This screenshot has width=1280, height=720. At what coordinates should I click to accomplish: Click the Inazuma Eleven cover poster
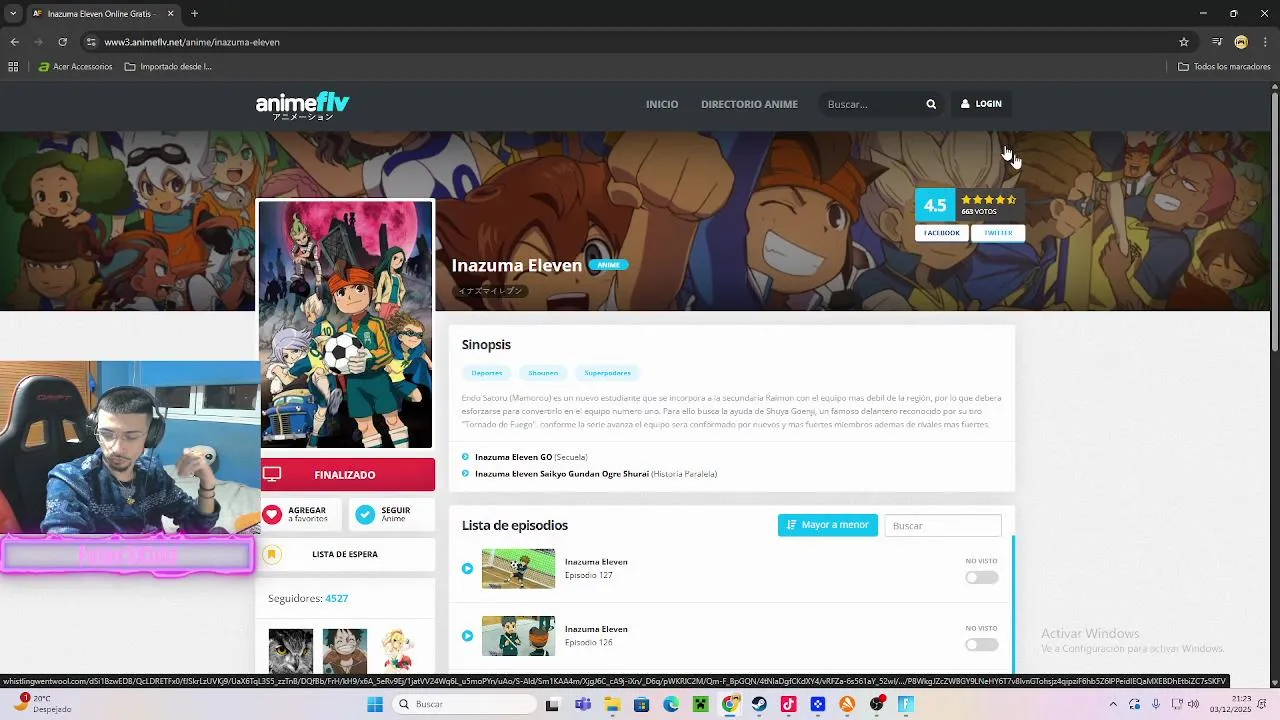coord(346,324)
